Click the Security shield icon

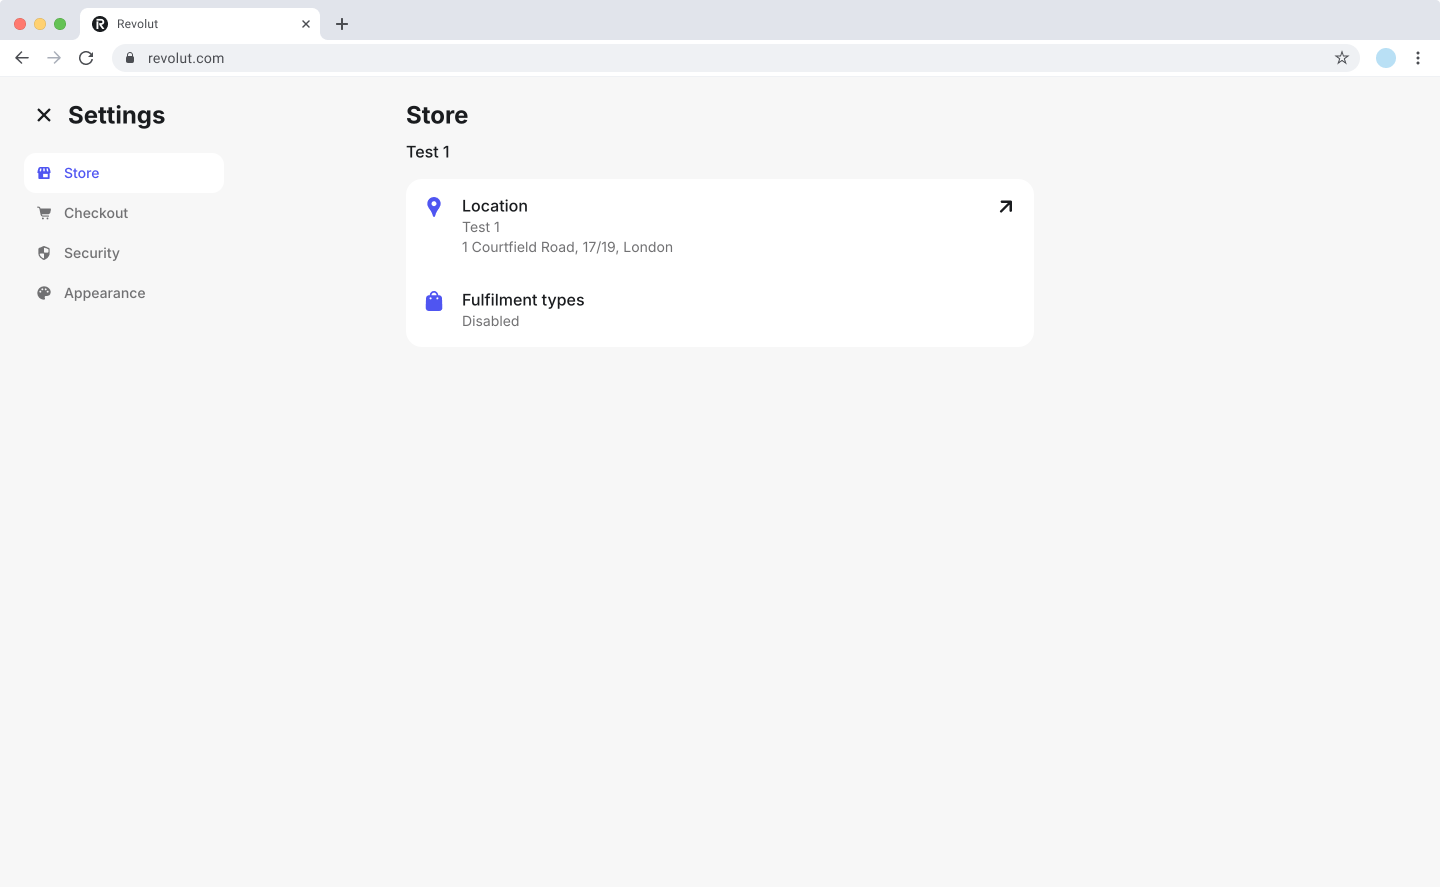coord(44,253)
